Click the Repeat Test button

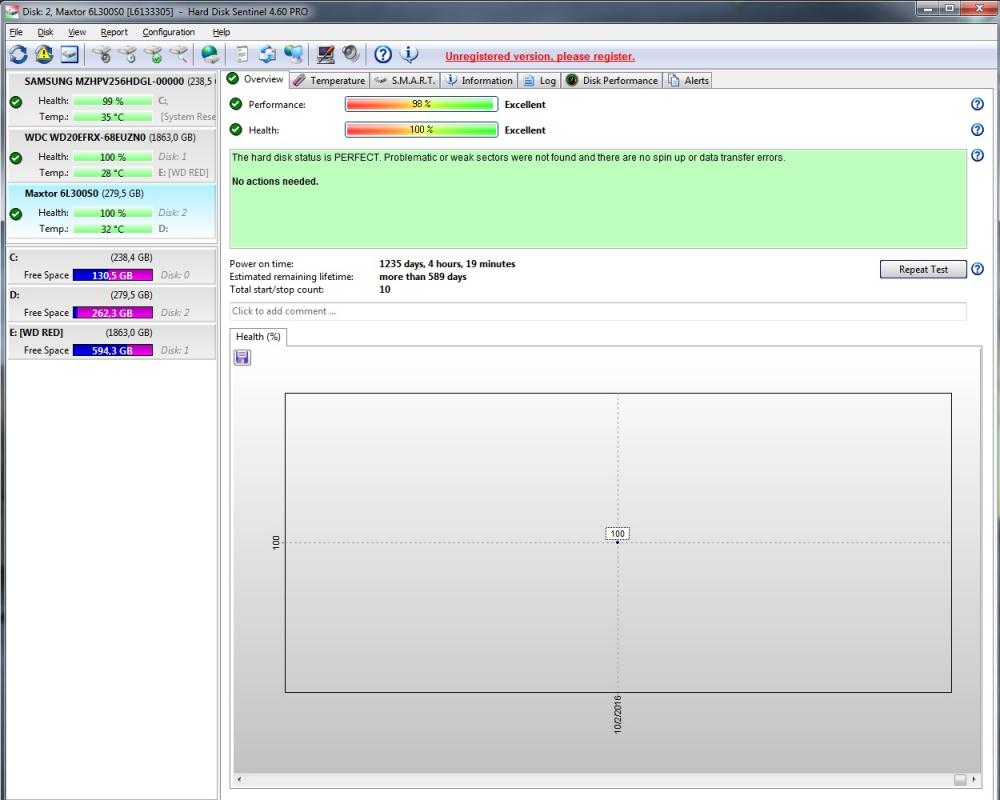coord(923,269)
